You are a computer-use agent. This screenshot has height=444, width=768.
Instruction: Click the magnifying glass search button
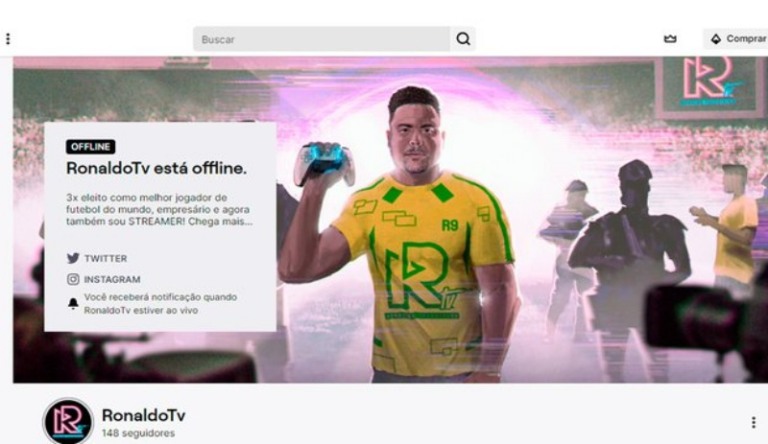pyautogui.click(x=463, y=39)
